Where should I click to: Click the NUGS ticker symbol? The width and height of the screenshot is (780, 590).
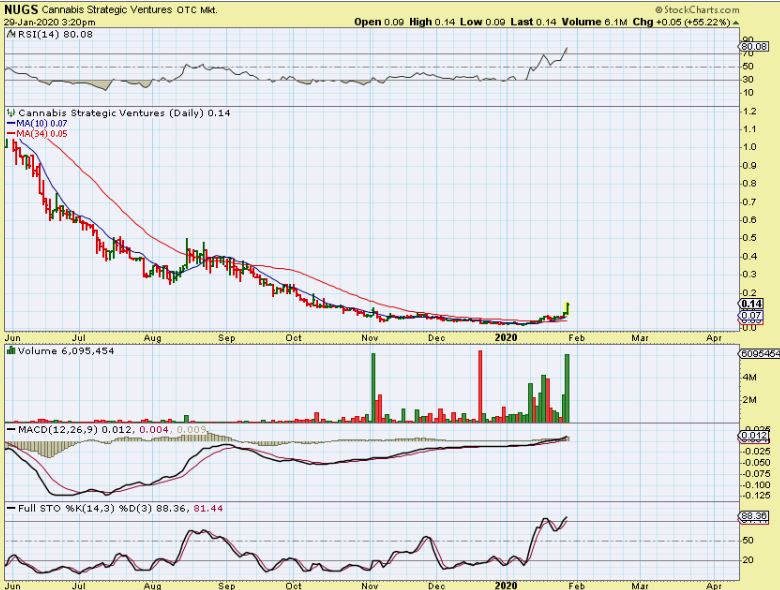point(20,9)
